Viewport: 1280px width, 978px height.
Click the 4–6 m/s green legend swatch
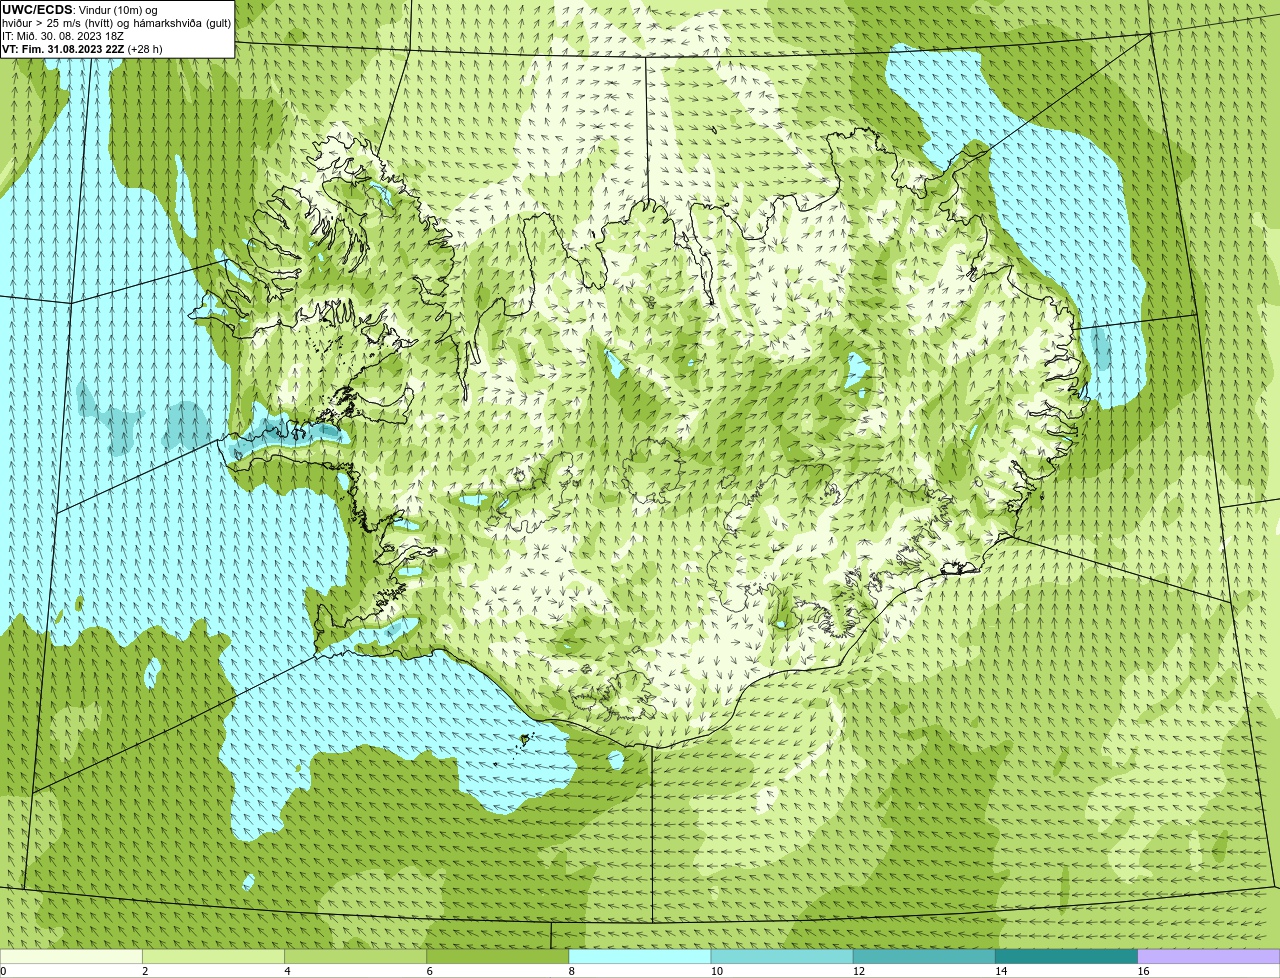(x=356, y=956)
